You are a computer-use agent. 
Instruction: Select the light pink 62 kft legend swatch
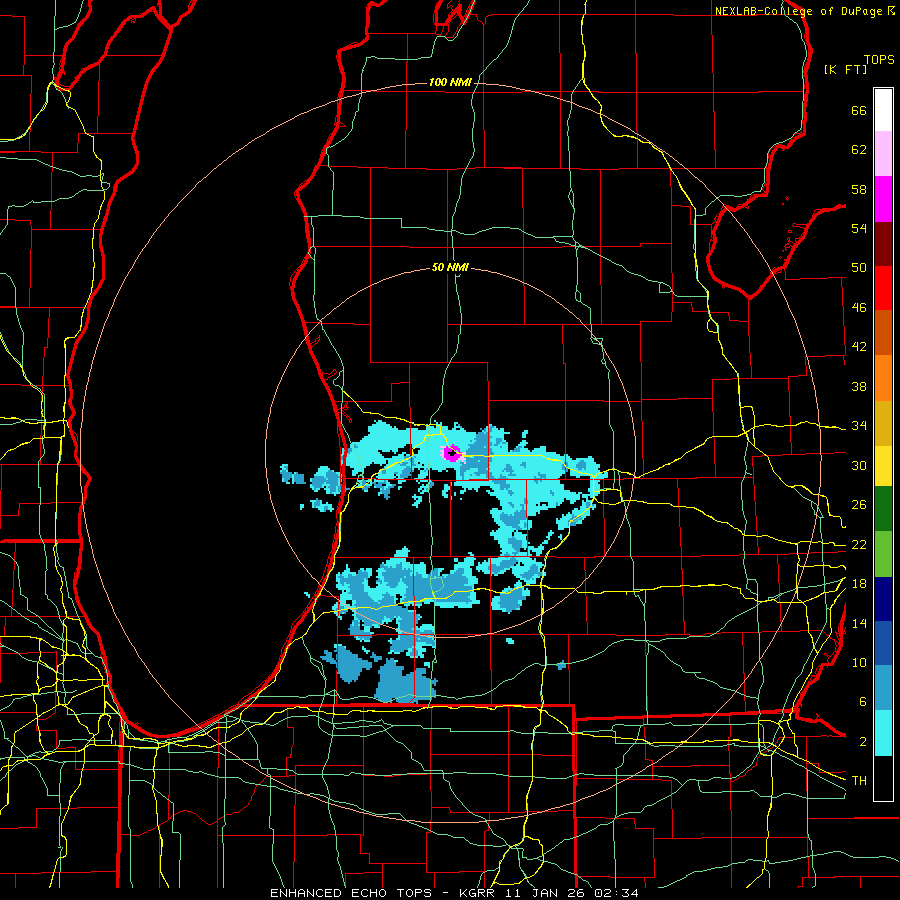coord(883,154)
